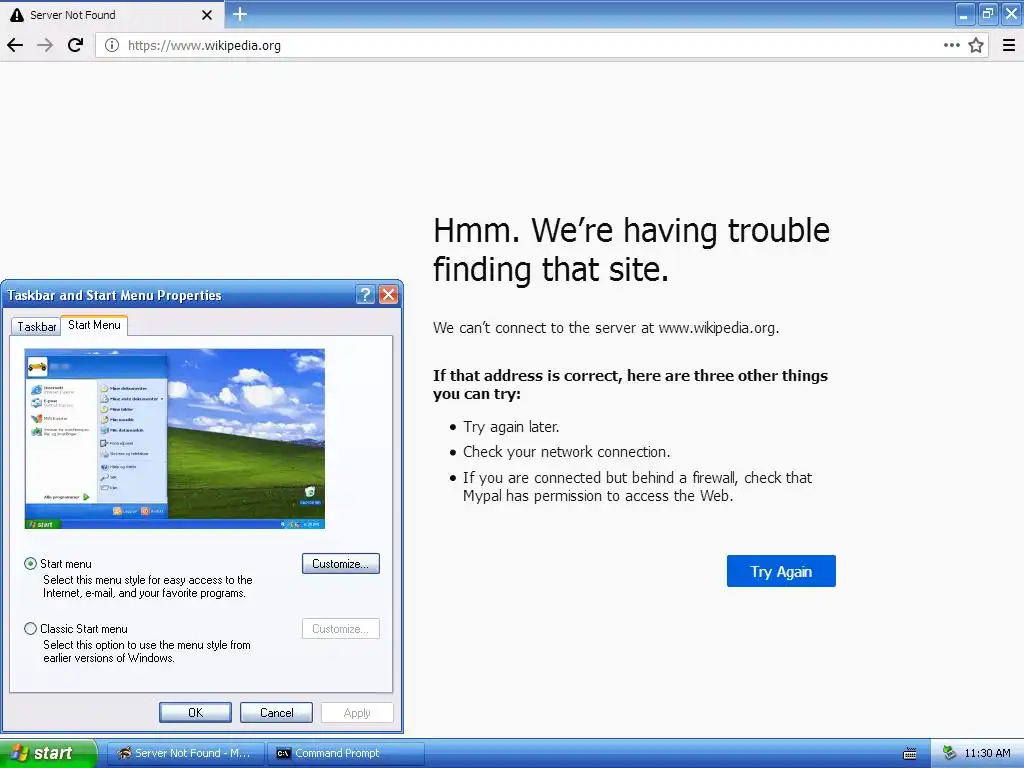This screenshot has width=1024, height=768.
Task: Click the 'Try again later.' bullet text
Action: click(x=511, y=427)
